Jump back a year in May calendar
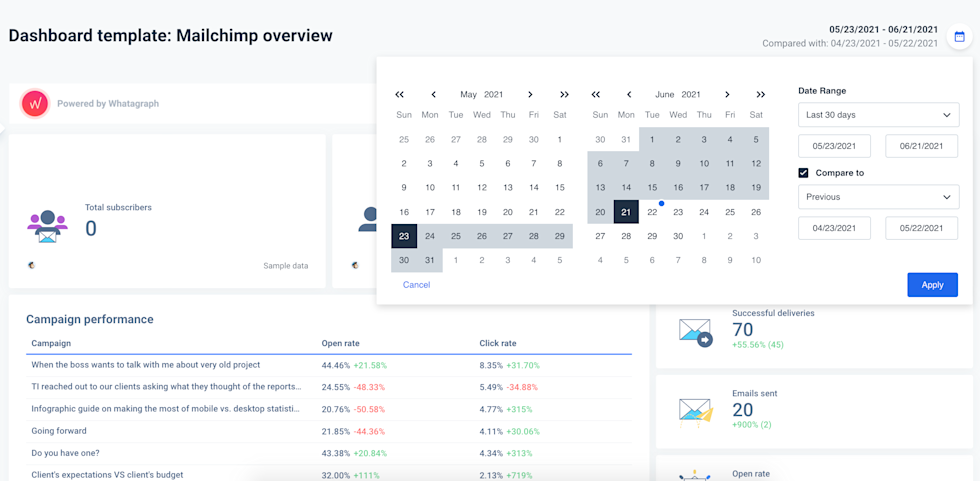 tap(400, 94)
